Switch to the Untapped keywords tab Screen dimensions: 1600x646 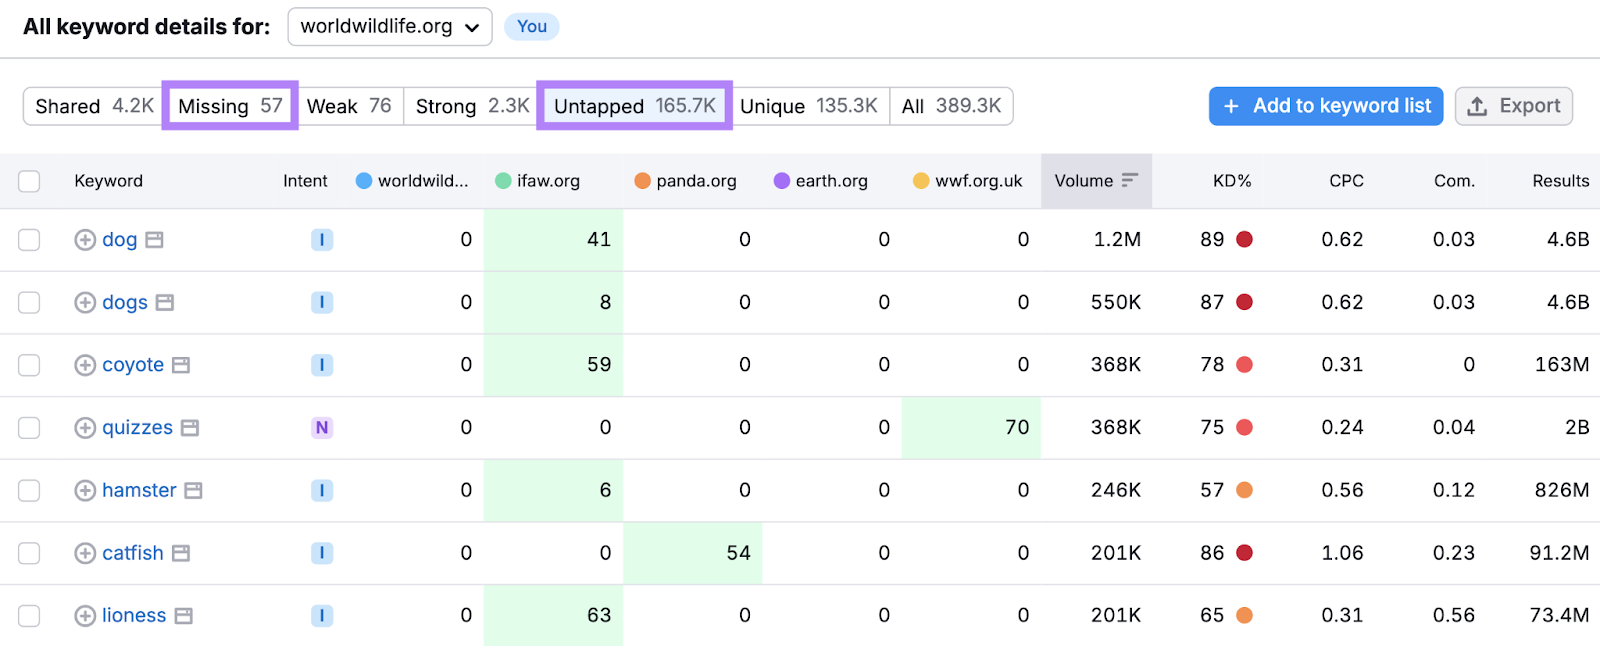click(635, 106)
